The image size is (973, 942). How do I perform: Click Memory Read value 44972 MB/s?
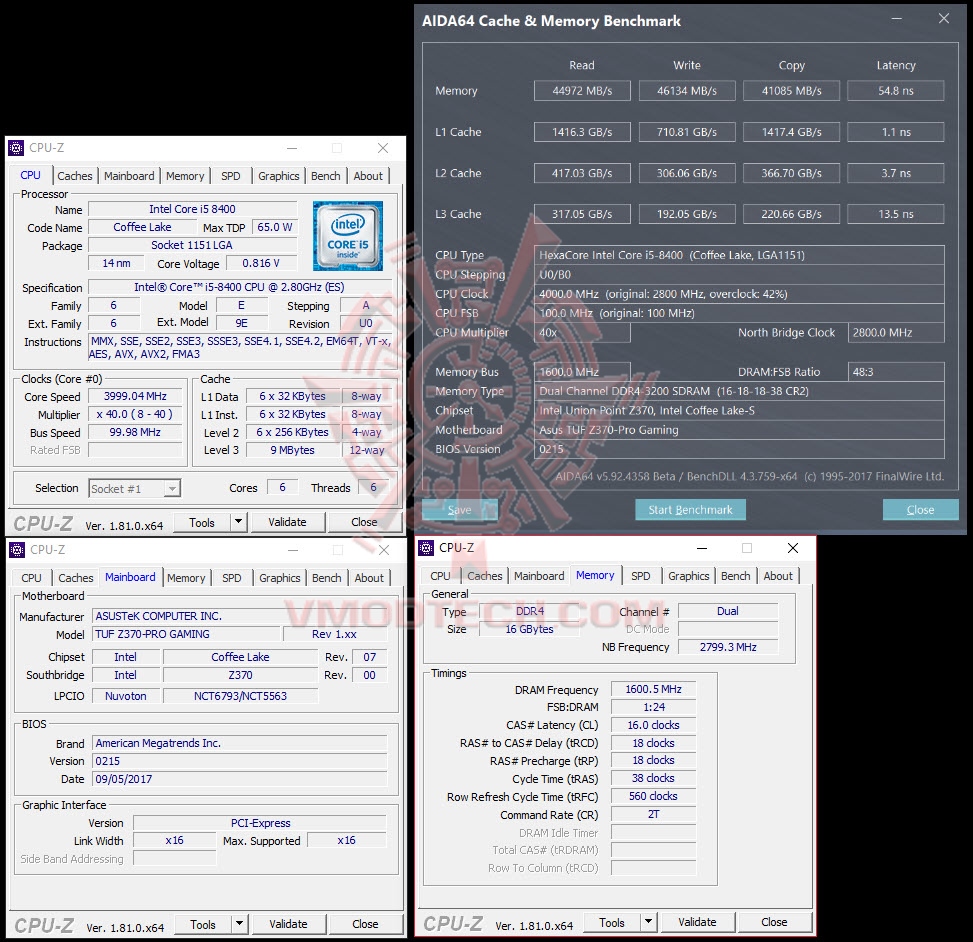[x=582, y=91]
